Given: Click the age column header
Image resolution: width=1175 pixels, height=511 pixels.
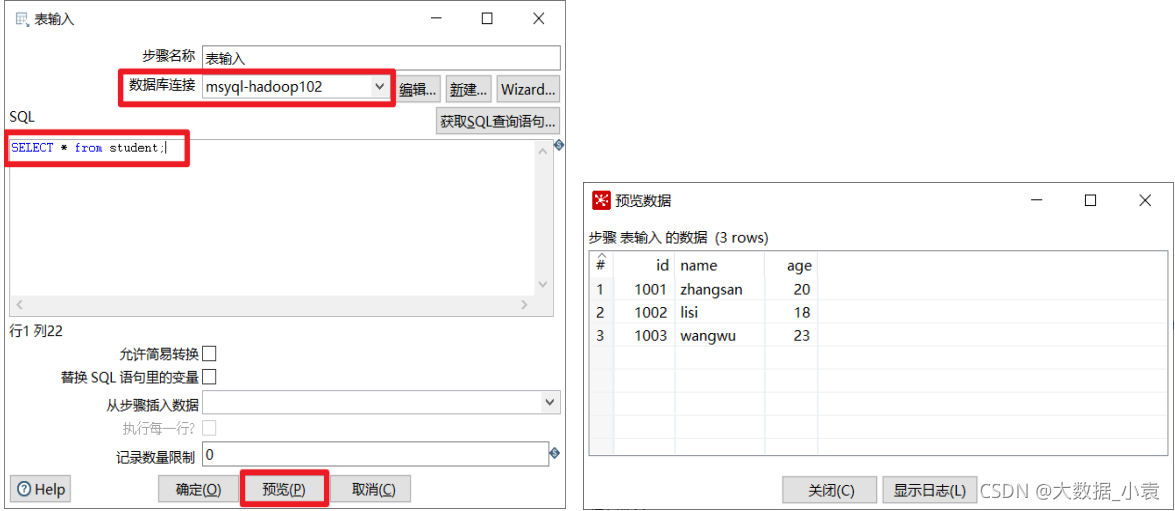Looking at the screenshot, I should (791, 264).
